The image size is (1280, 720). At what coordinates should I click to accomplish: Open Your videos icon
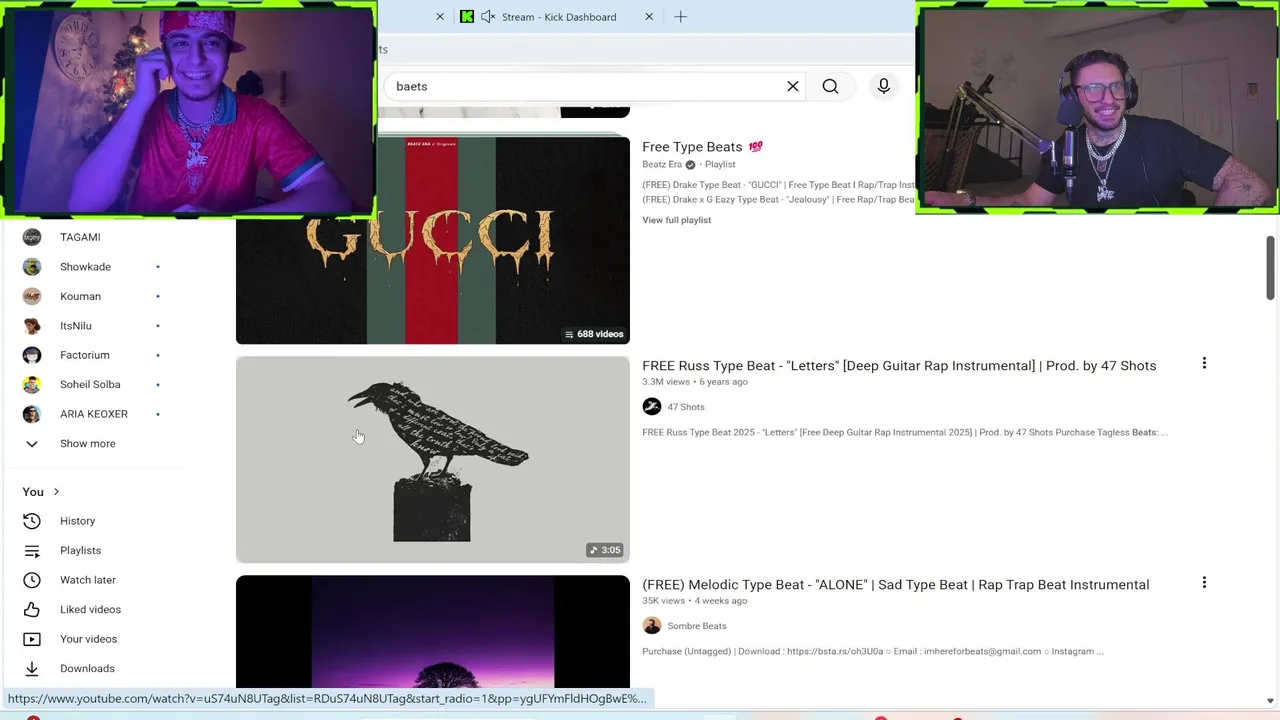(32, 639)
